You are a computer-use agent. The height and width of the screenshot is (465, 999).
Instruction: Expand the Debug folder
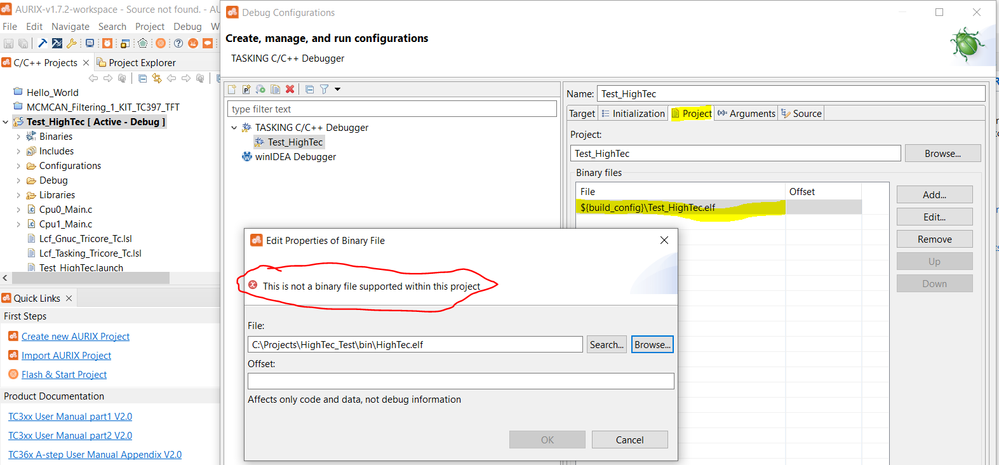click(x=18, y=180)
